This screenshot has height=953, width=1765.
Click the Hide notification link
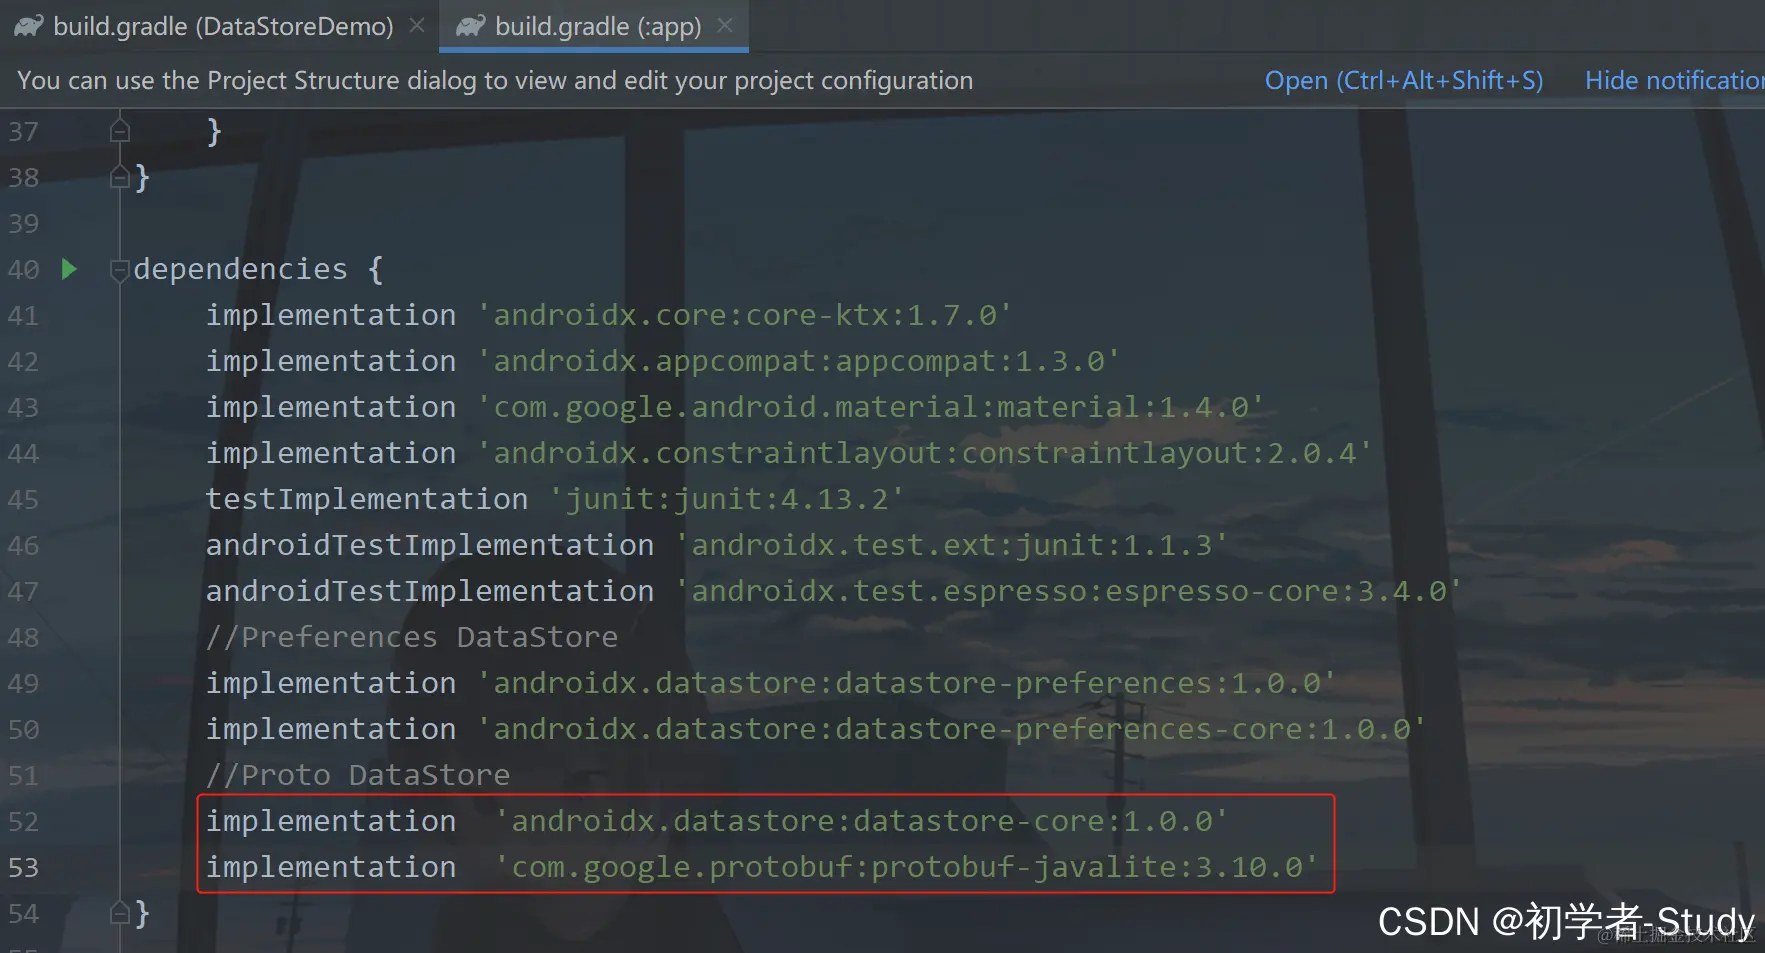pyautogui.click(x=1675, y=80)
